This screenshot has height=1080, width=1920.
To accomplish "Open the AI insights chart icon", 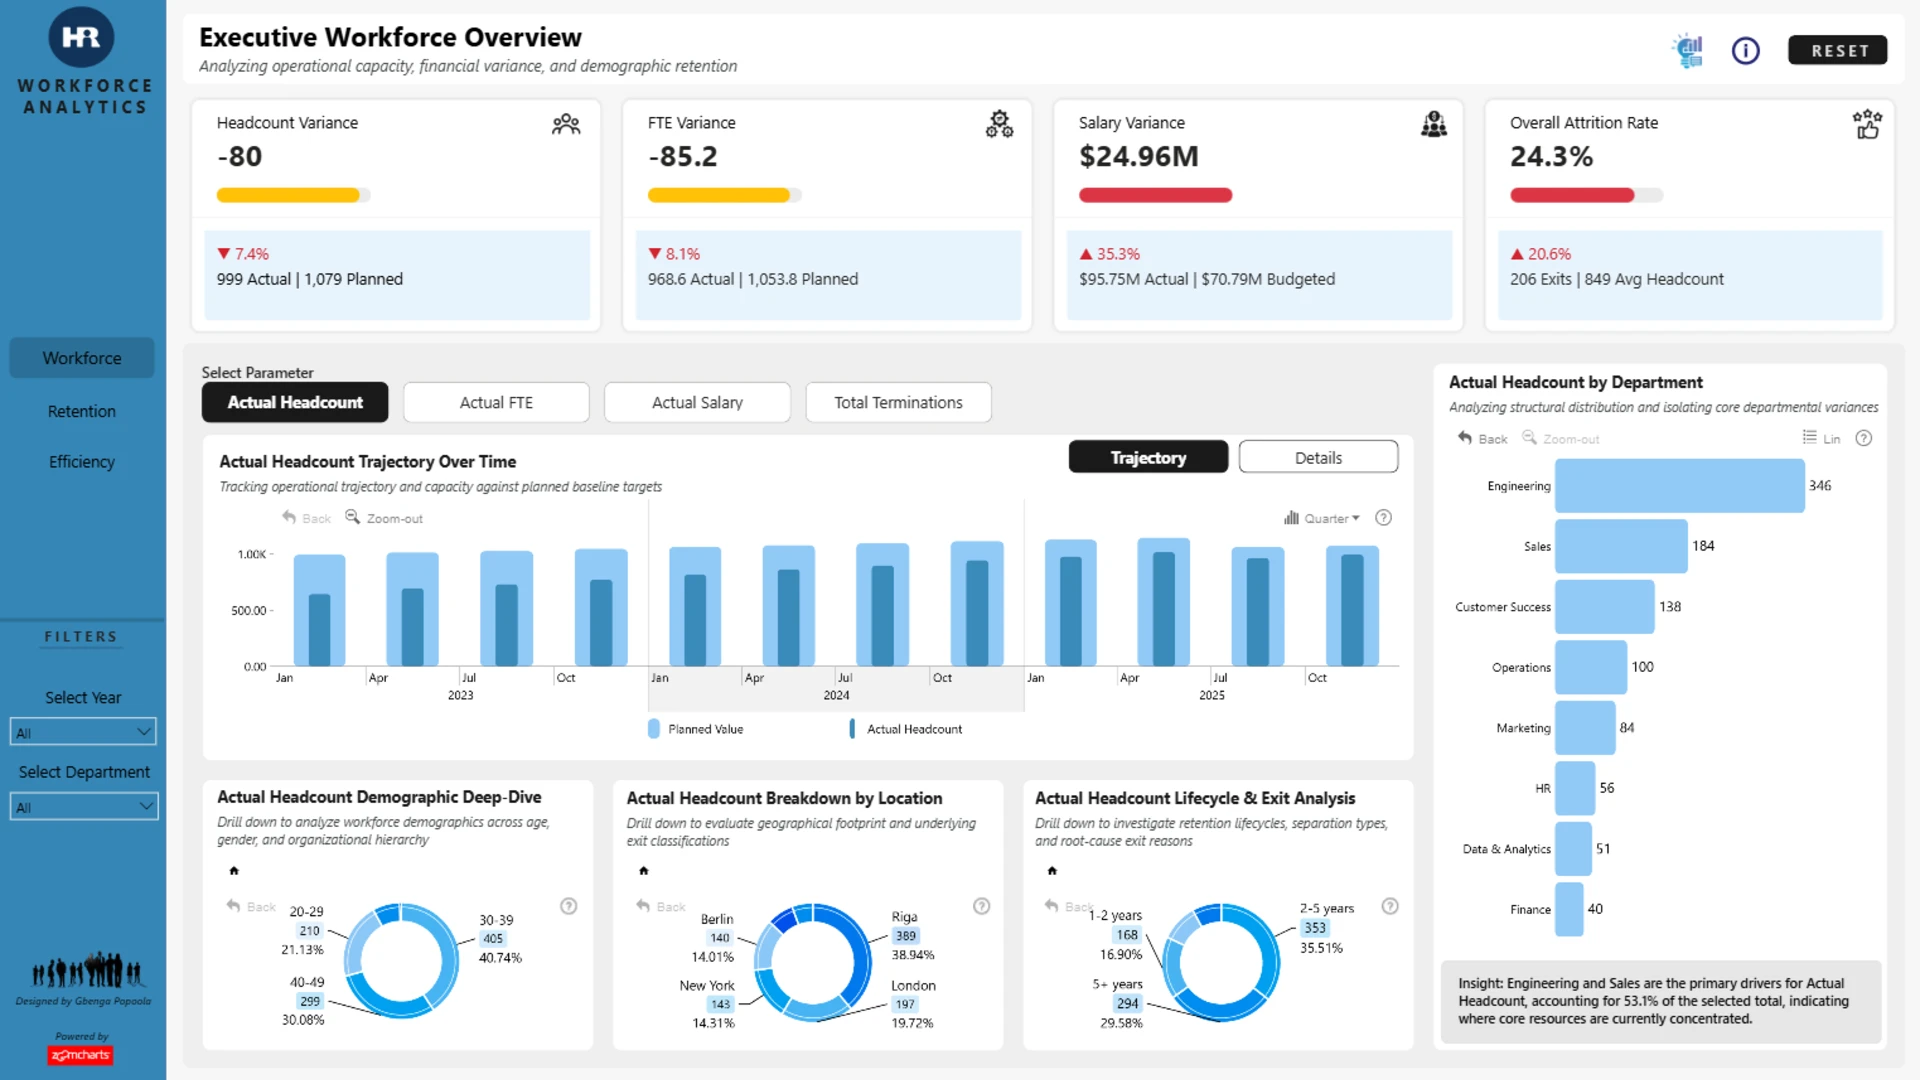I will click(x=1688, y=50).
